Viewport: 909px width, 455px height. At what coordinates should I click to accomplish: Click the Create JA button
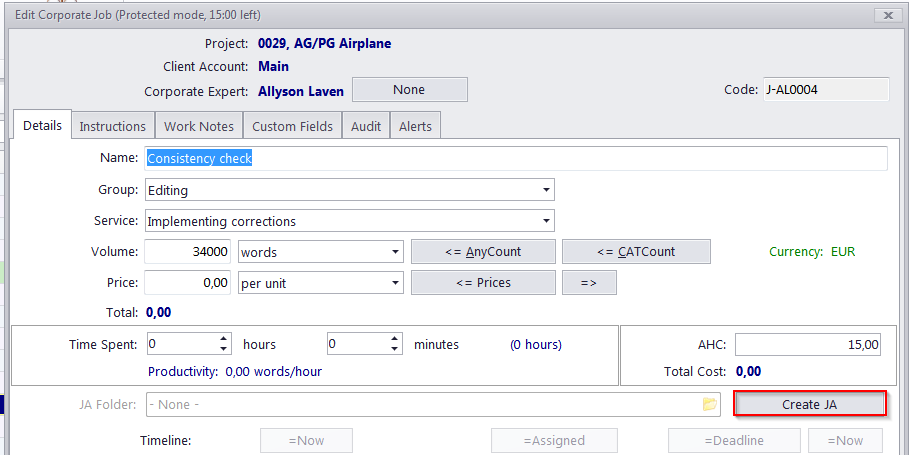[x=809, y=405]
